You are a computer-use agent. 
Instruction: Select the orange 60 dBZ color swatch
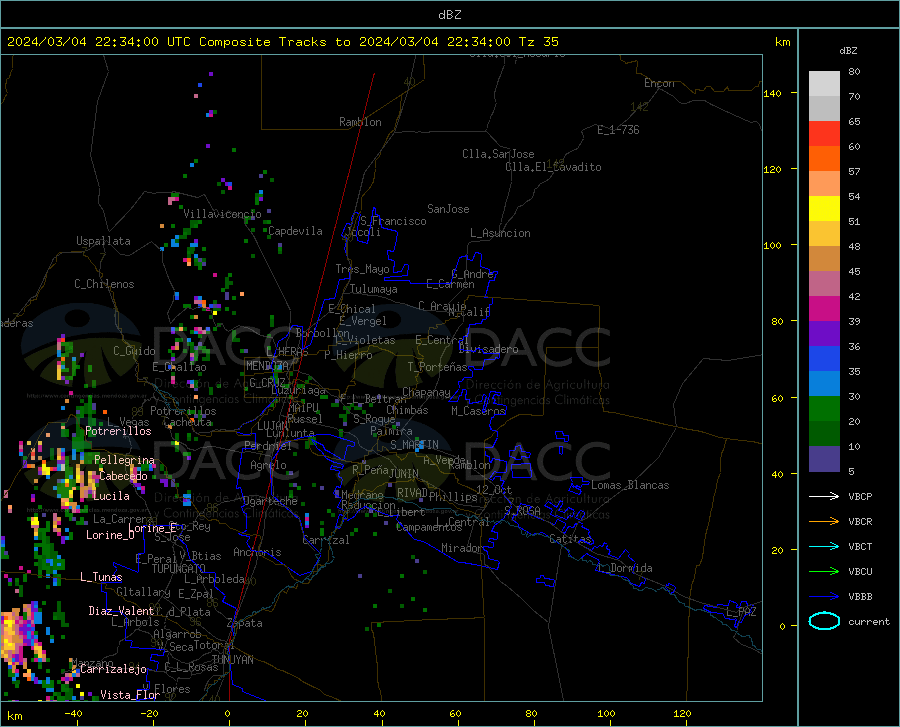(x=824, y=159)
